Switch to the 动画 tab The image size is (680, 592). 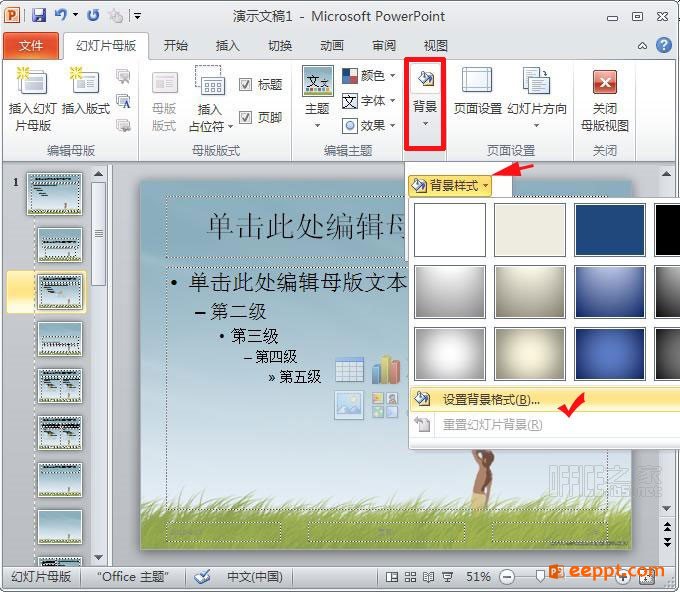pyautogui.click(x=332, y=46)
